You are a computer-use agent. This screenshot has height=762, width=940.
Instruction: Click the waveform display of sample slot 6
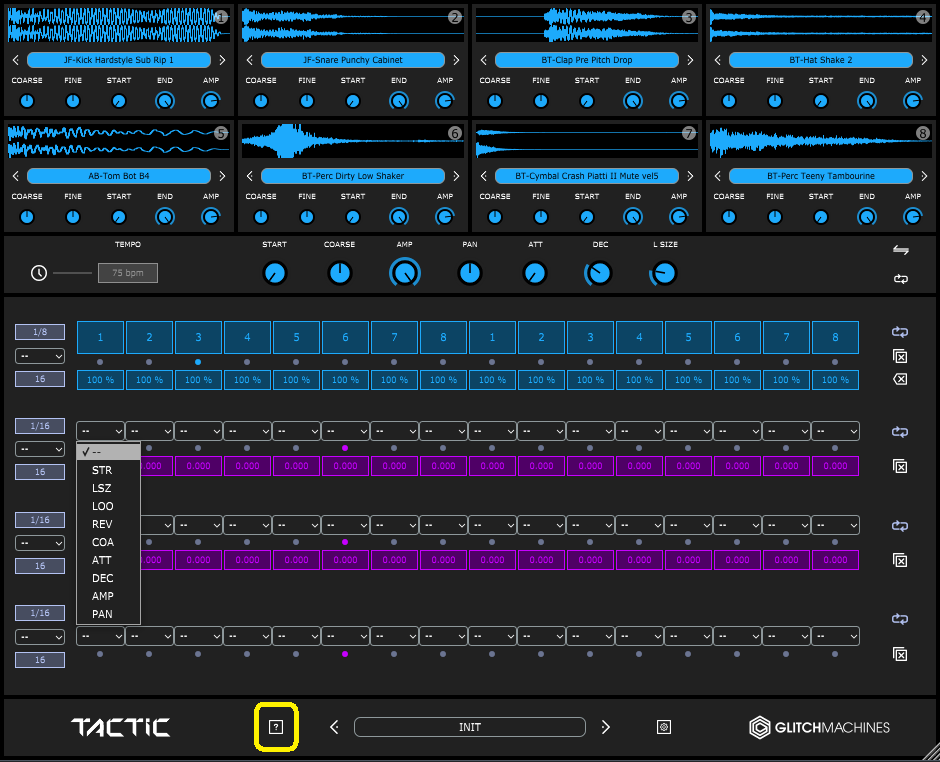click(x=352, y=141)
